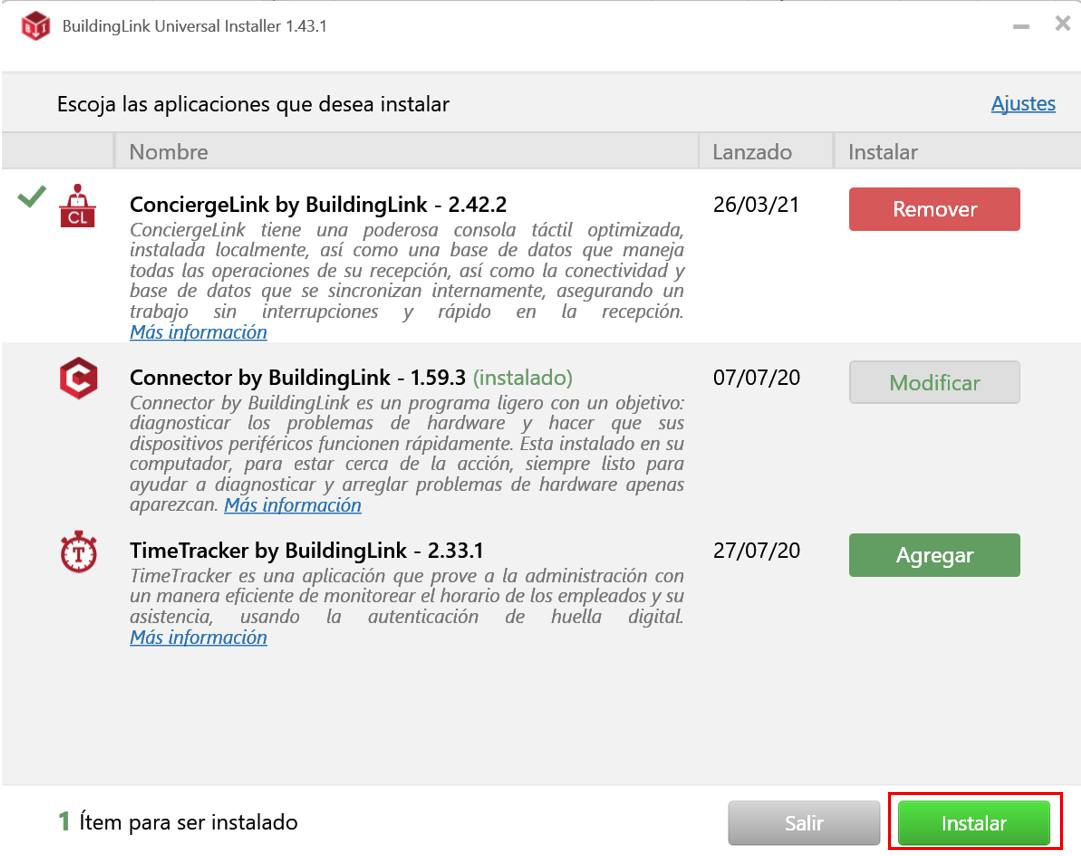Select the TimeTracker by BuildingLink - 2.33.1 title
Screen dimensions: 1081x856
pyautogui.click(x=307, y=551)
